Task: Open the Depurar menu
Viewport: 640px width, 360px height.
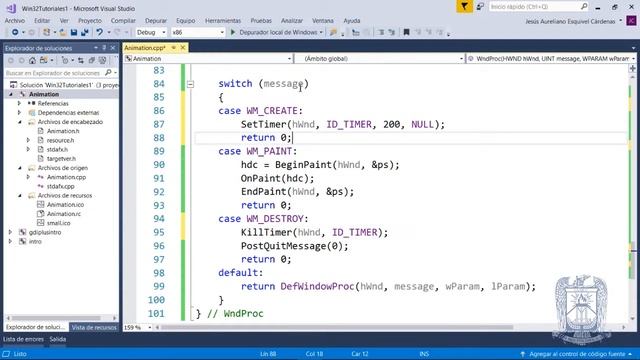Action: (156, 20)
